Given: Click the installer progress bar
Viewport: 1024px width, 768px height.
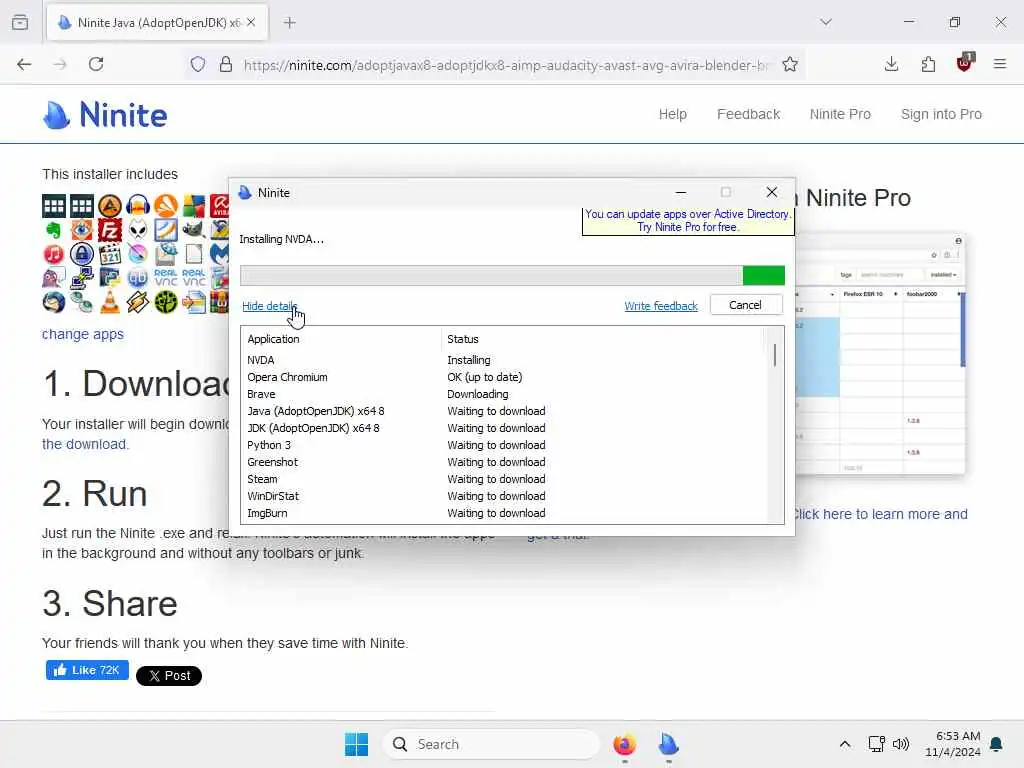Looking at the screenshot, I should (512, 276).
